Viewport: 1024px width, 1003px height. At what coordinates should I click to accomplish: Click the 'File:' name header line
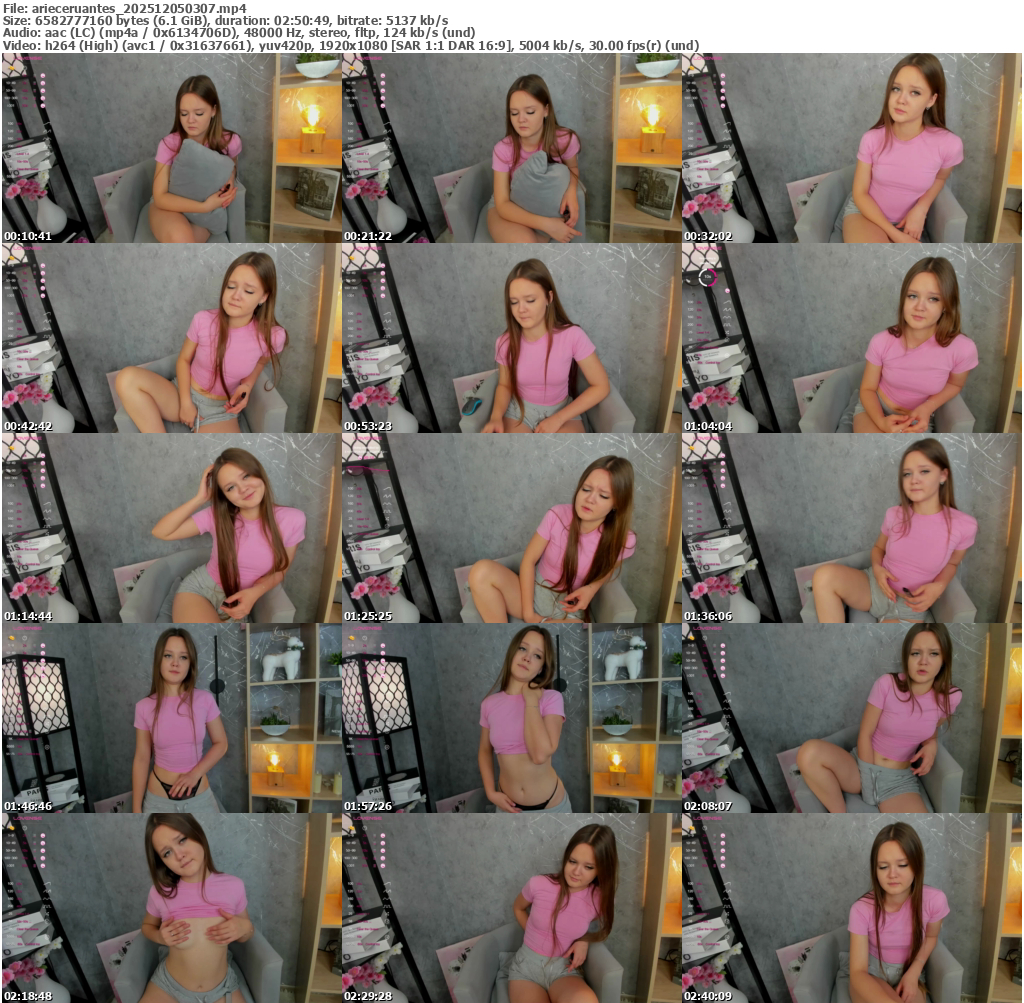click(125, 8)
